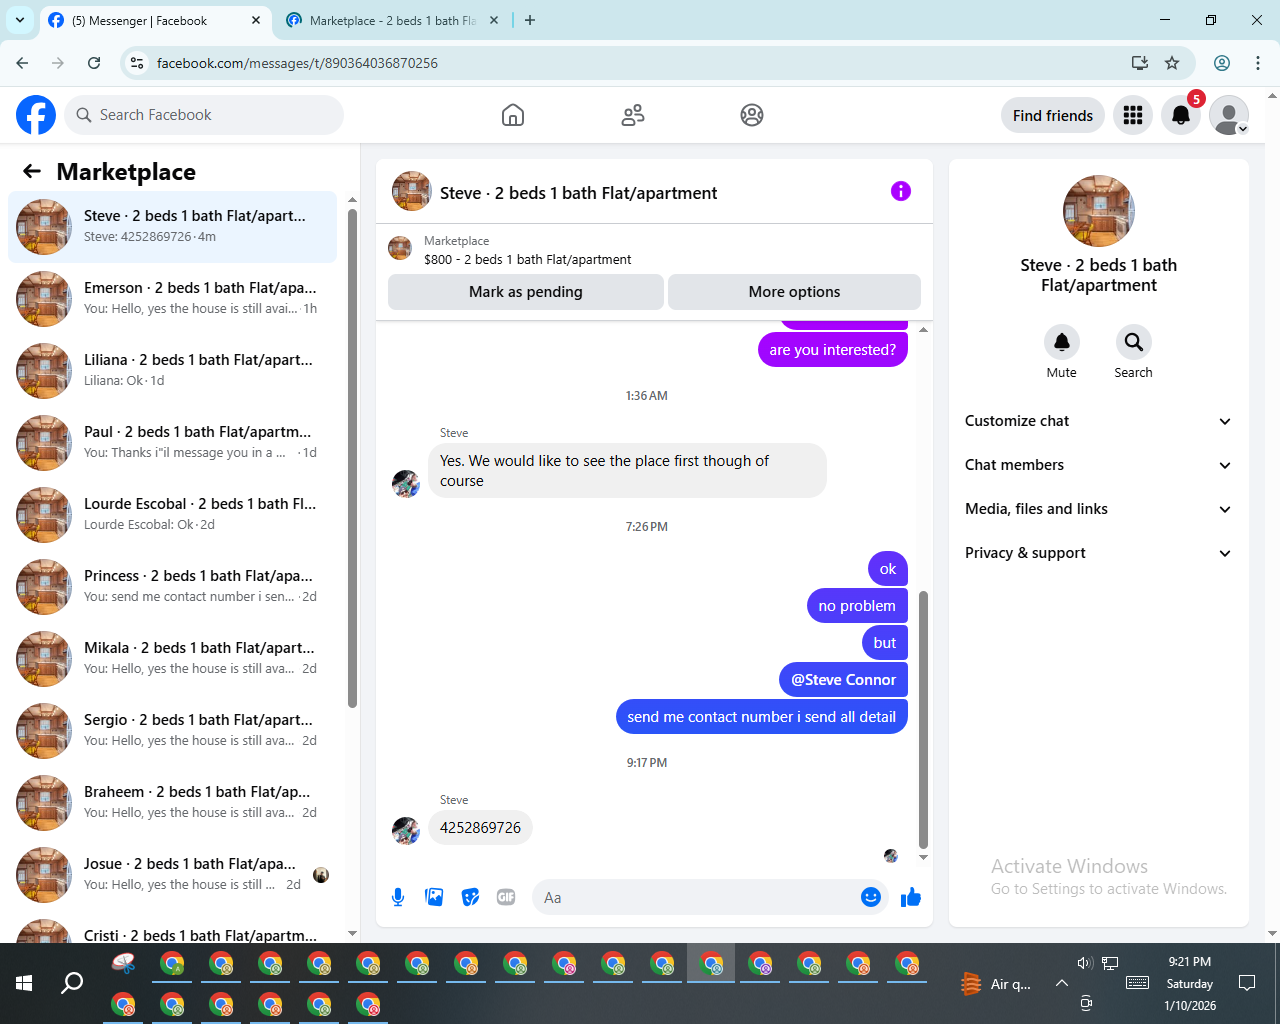
Task: Click the @Steve Connor mention message
Action: coord(843,680)
